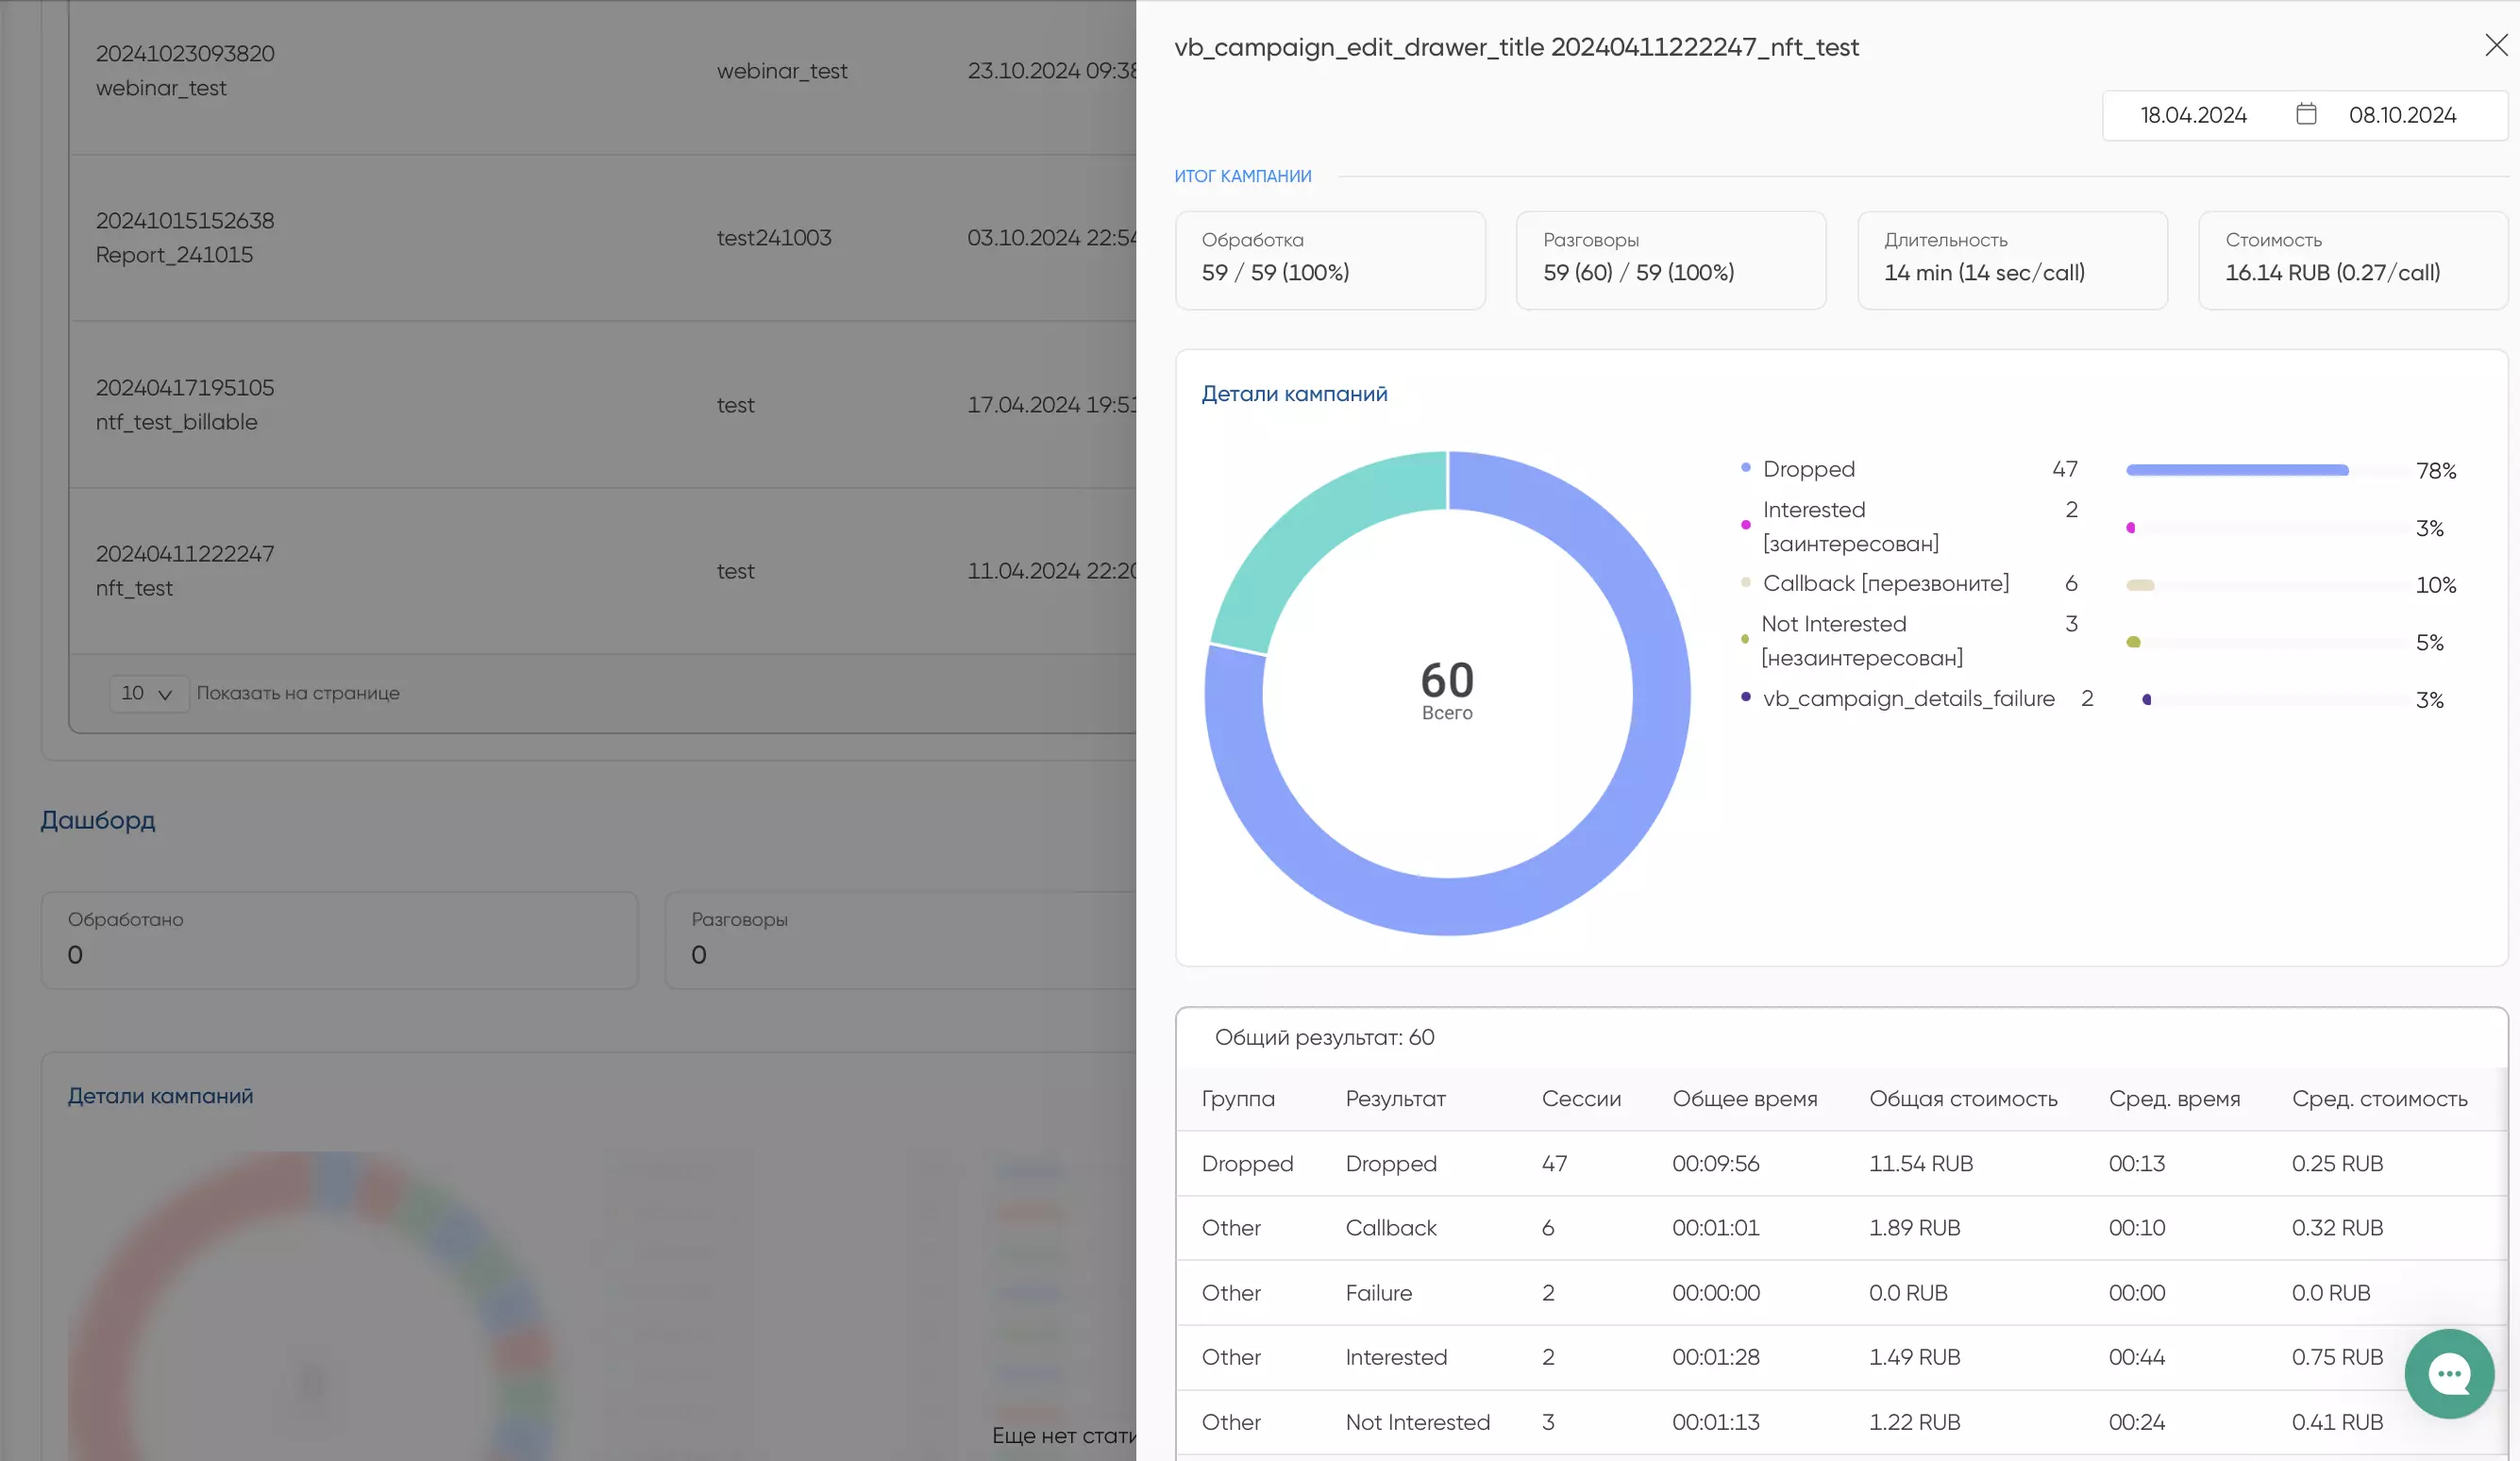Click the calendar icon in date range
This screenshot has height=1461, width=2520.
click(x=2306, y=114)
